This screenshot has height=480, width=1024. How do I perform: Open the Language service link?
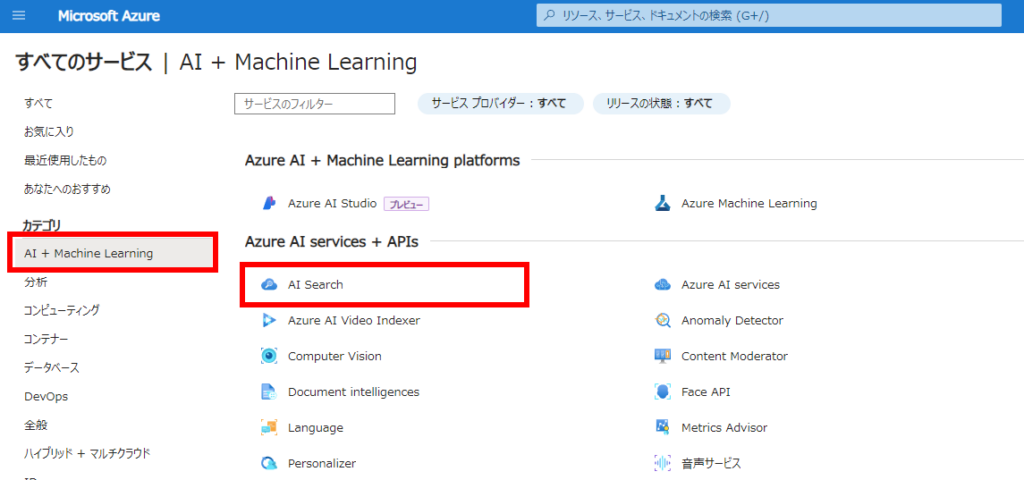tap(315, 428)
